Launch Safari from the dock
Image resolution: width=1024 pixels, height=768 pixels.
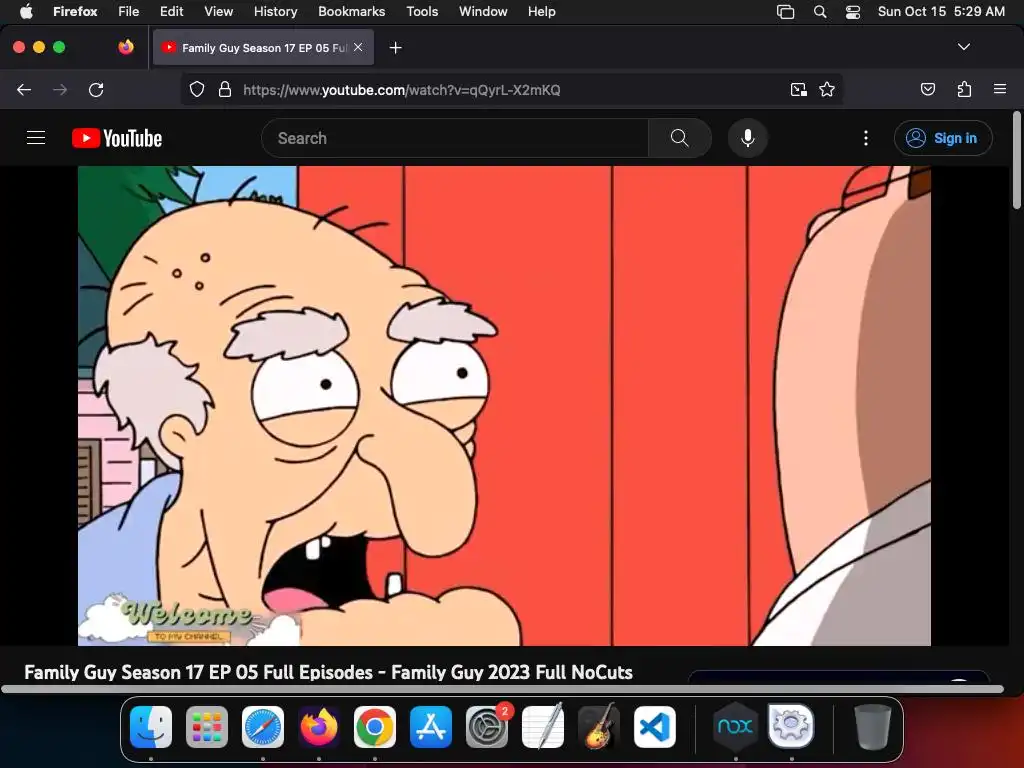tap(263, 727)
